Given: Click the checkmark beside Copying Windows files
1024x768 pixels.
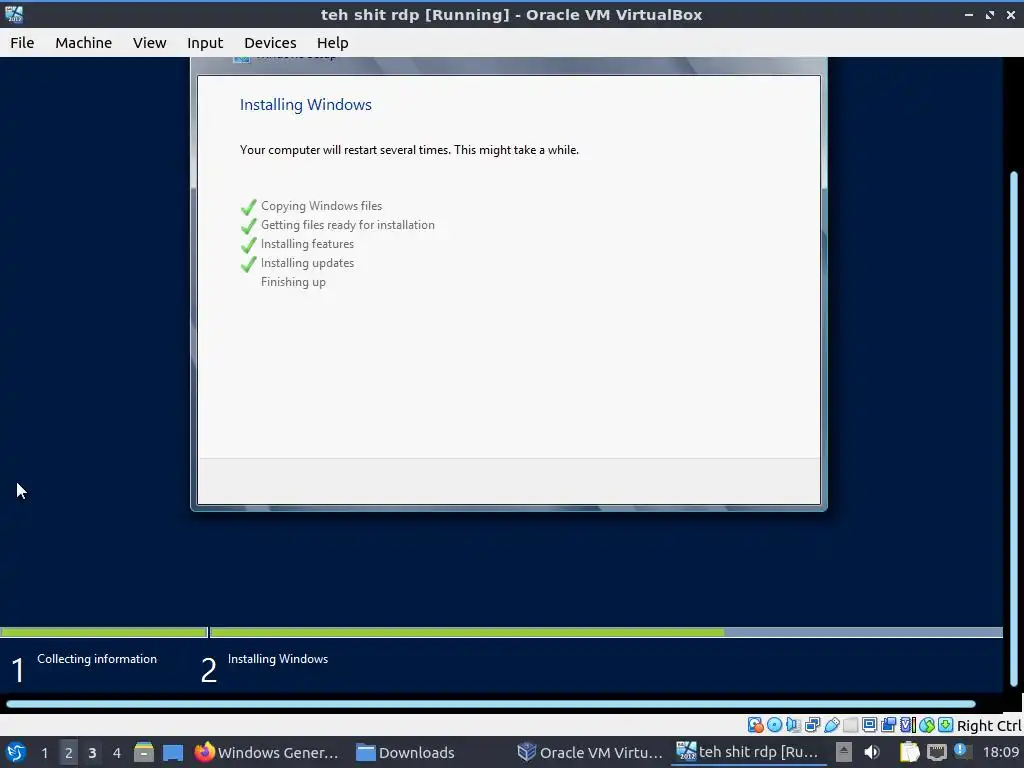Looking at the screenshot, I should 248,207.
